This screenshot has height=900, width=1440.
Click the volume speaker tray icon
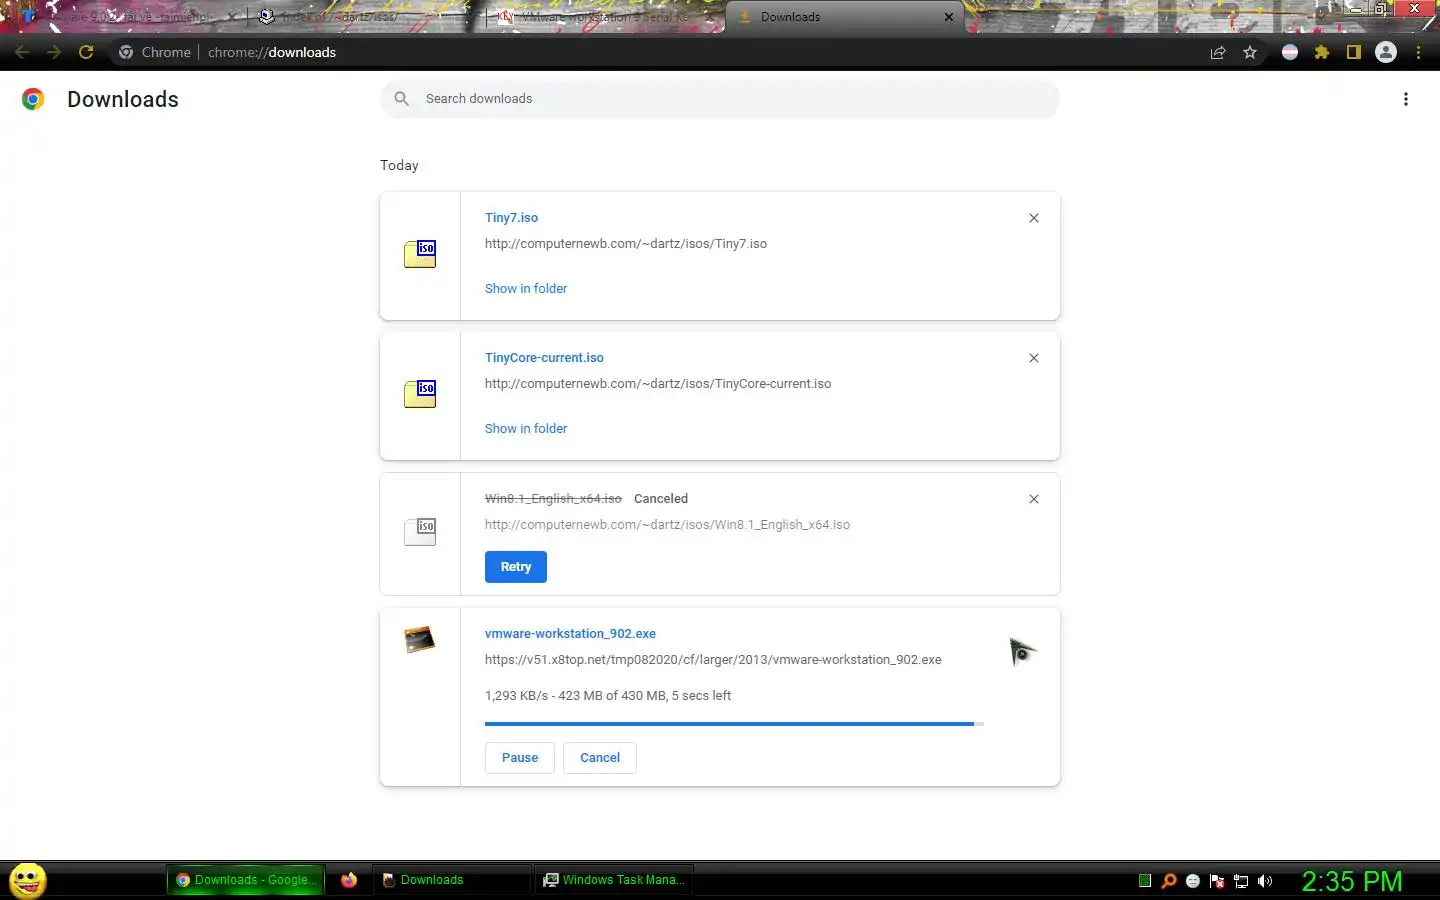point(1265,881)
